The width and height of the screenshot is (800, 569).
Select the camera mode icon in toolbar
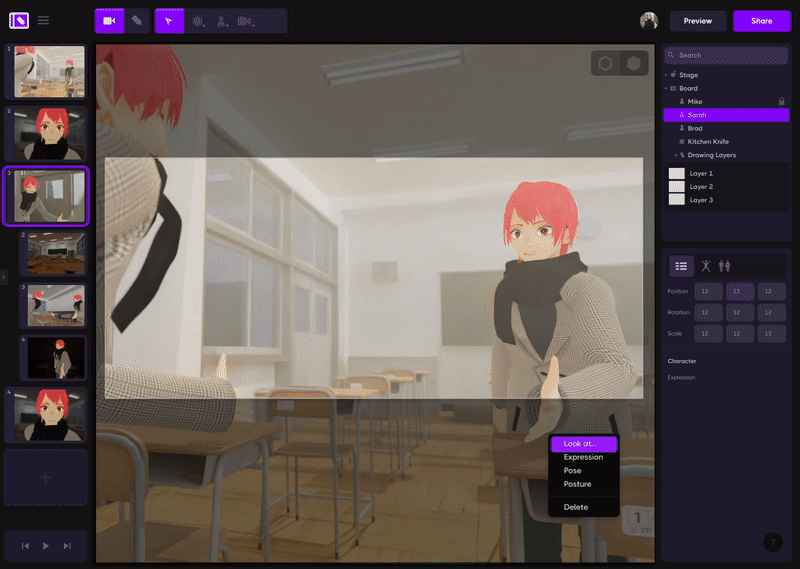[109, 21]
